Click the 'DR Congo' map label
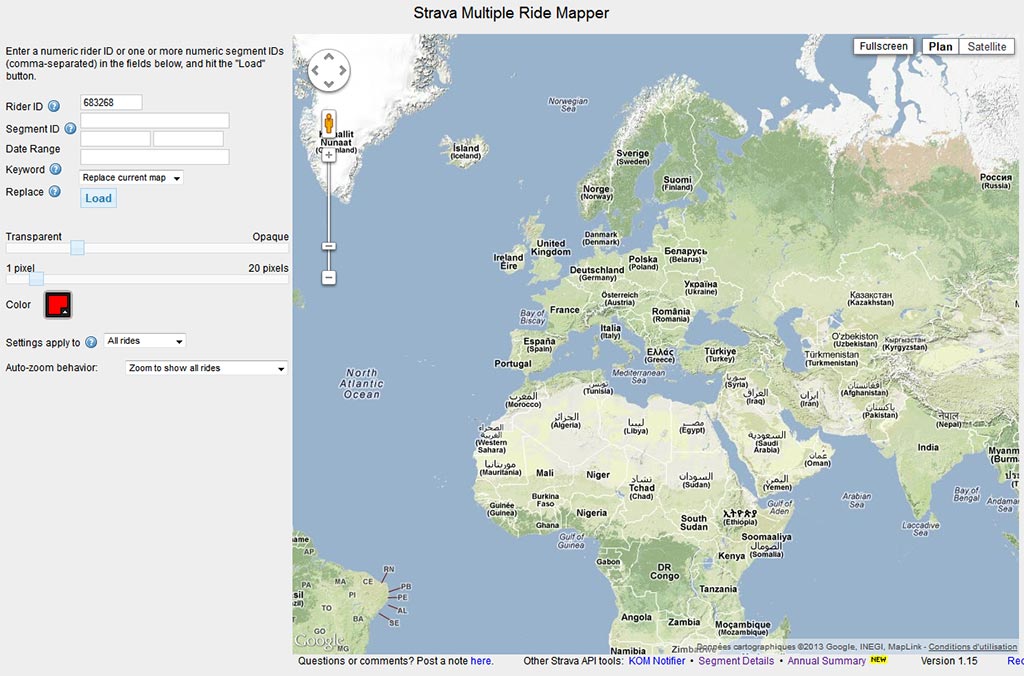 664,571
